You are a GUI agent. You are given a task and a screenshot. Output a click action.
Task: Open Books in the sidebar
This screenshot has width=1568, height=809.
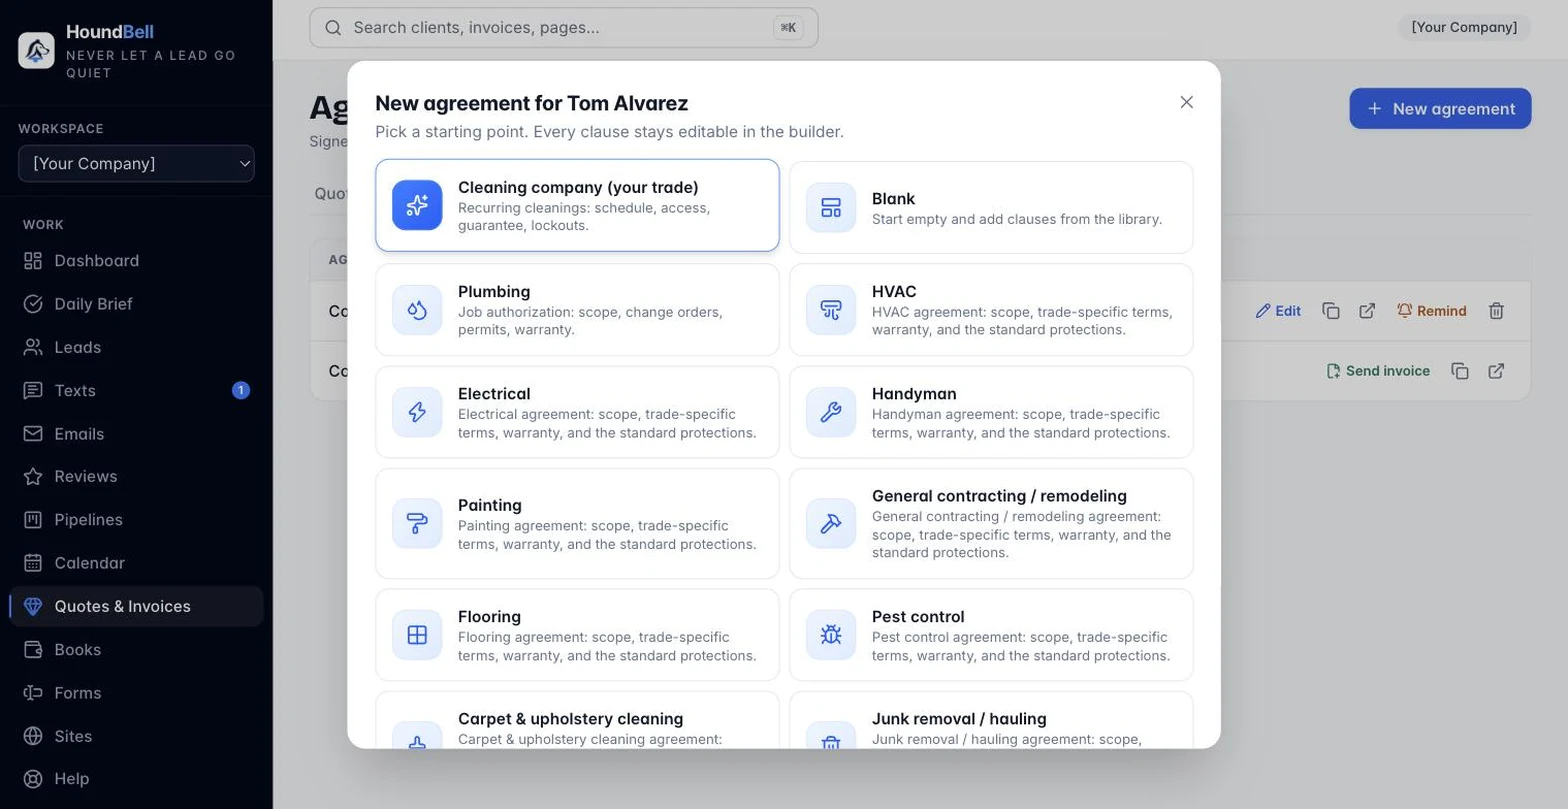[137, 650]
